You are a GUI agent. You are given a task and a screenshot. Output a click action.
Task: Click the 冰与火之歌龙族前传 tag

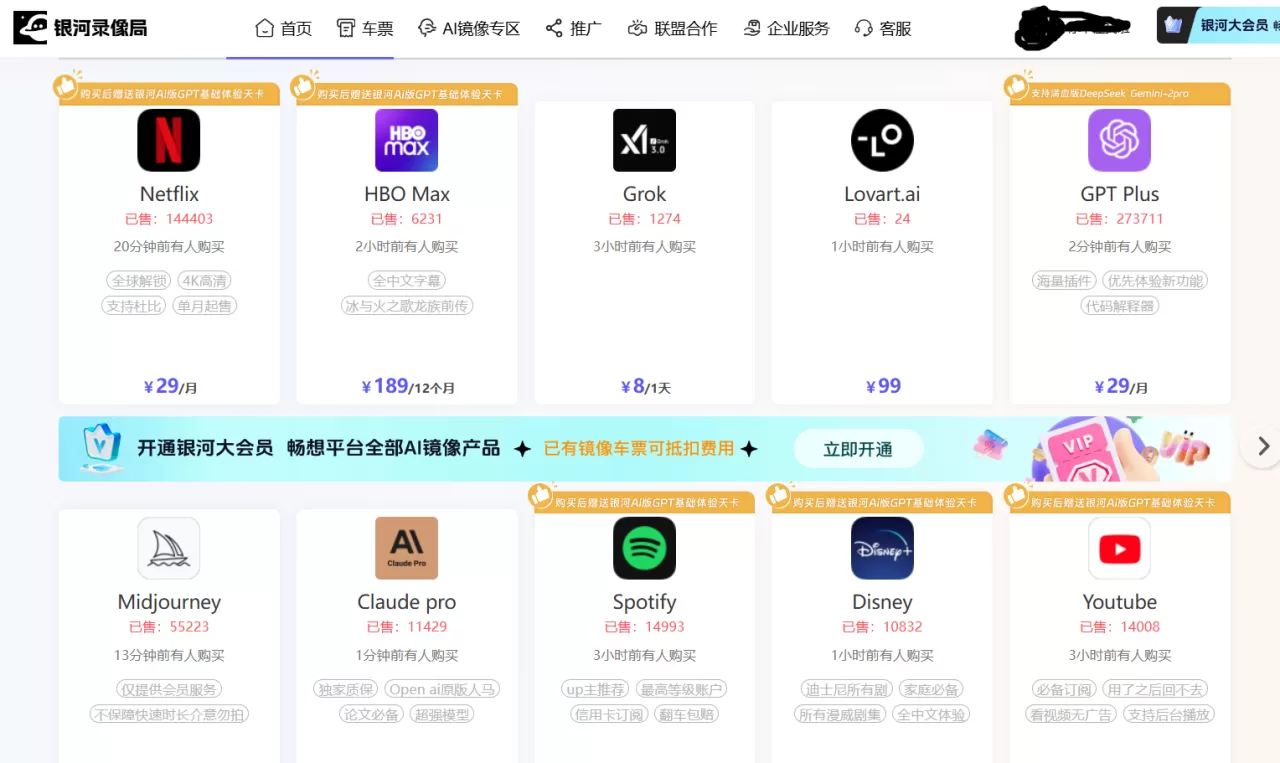click(x=407, y=306)
